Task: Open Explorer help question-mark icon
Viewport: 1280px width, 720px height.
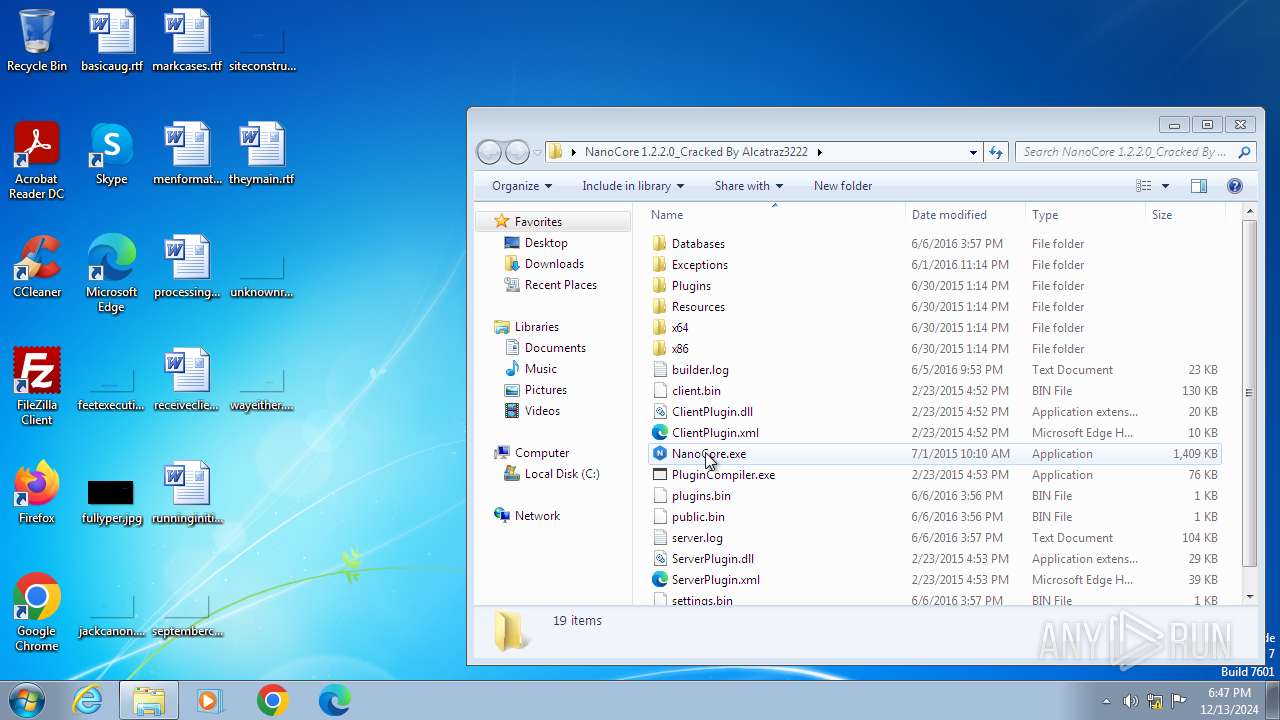Action: pyautogui.click(x=1234, y=186)
